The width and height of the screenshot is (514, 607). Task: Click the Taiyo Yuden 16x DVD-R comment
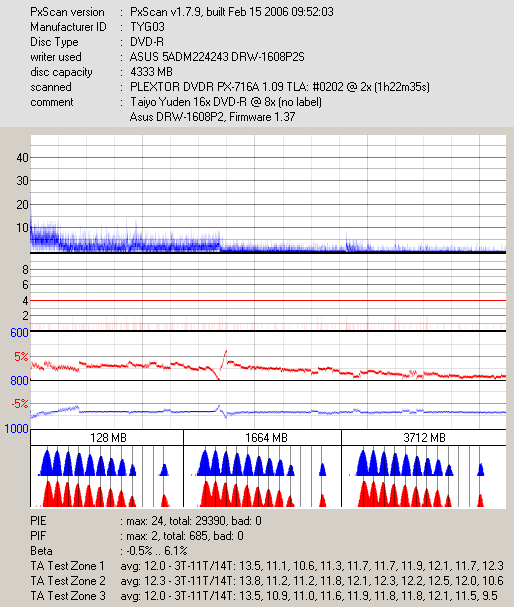tap(226, 102)
